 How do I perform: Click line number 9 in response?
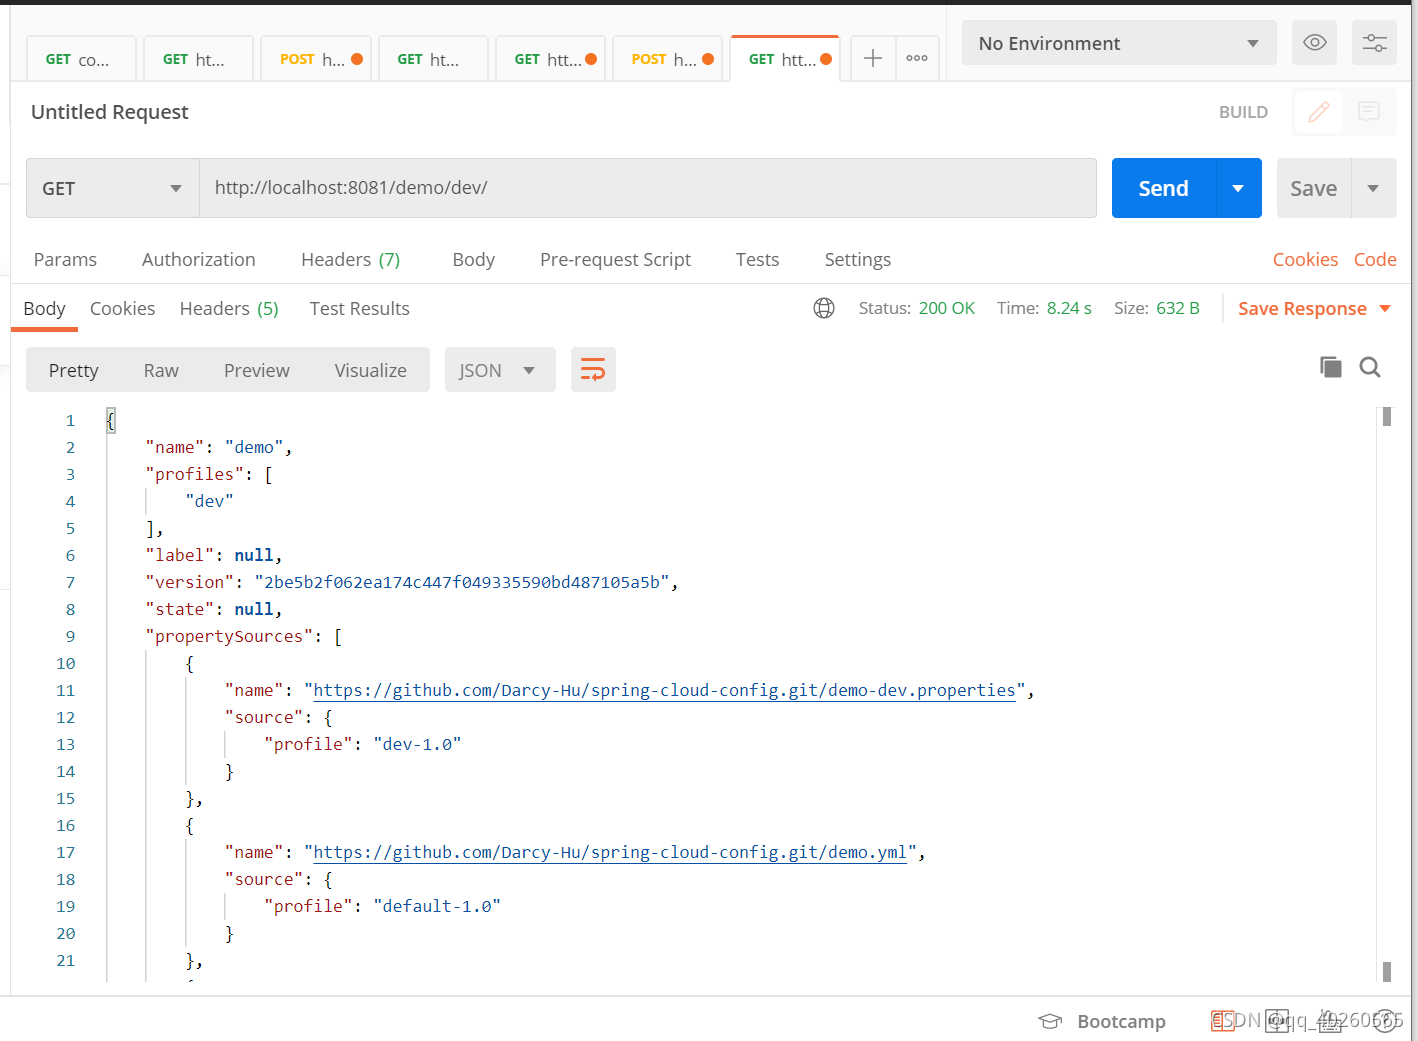coord(70,636)
